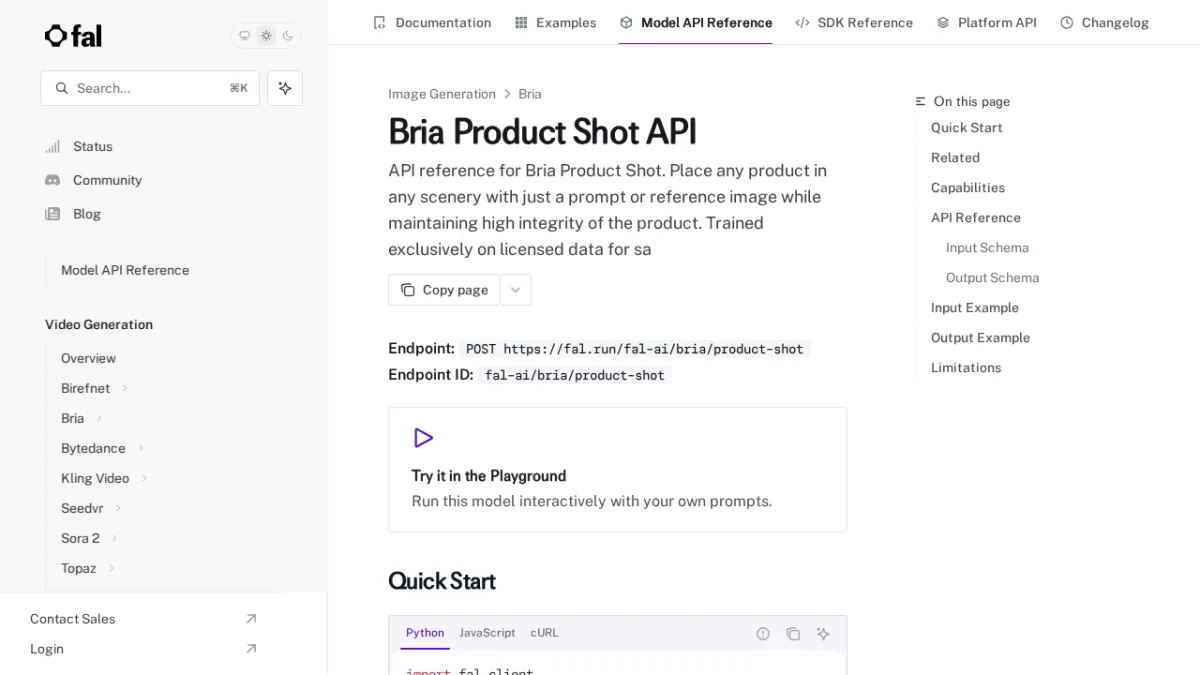Screen dimensions: 1200x675
Task: Jump to Quick Start in On this page
Action: pyautogui.click(x=966, y=128)
